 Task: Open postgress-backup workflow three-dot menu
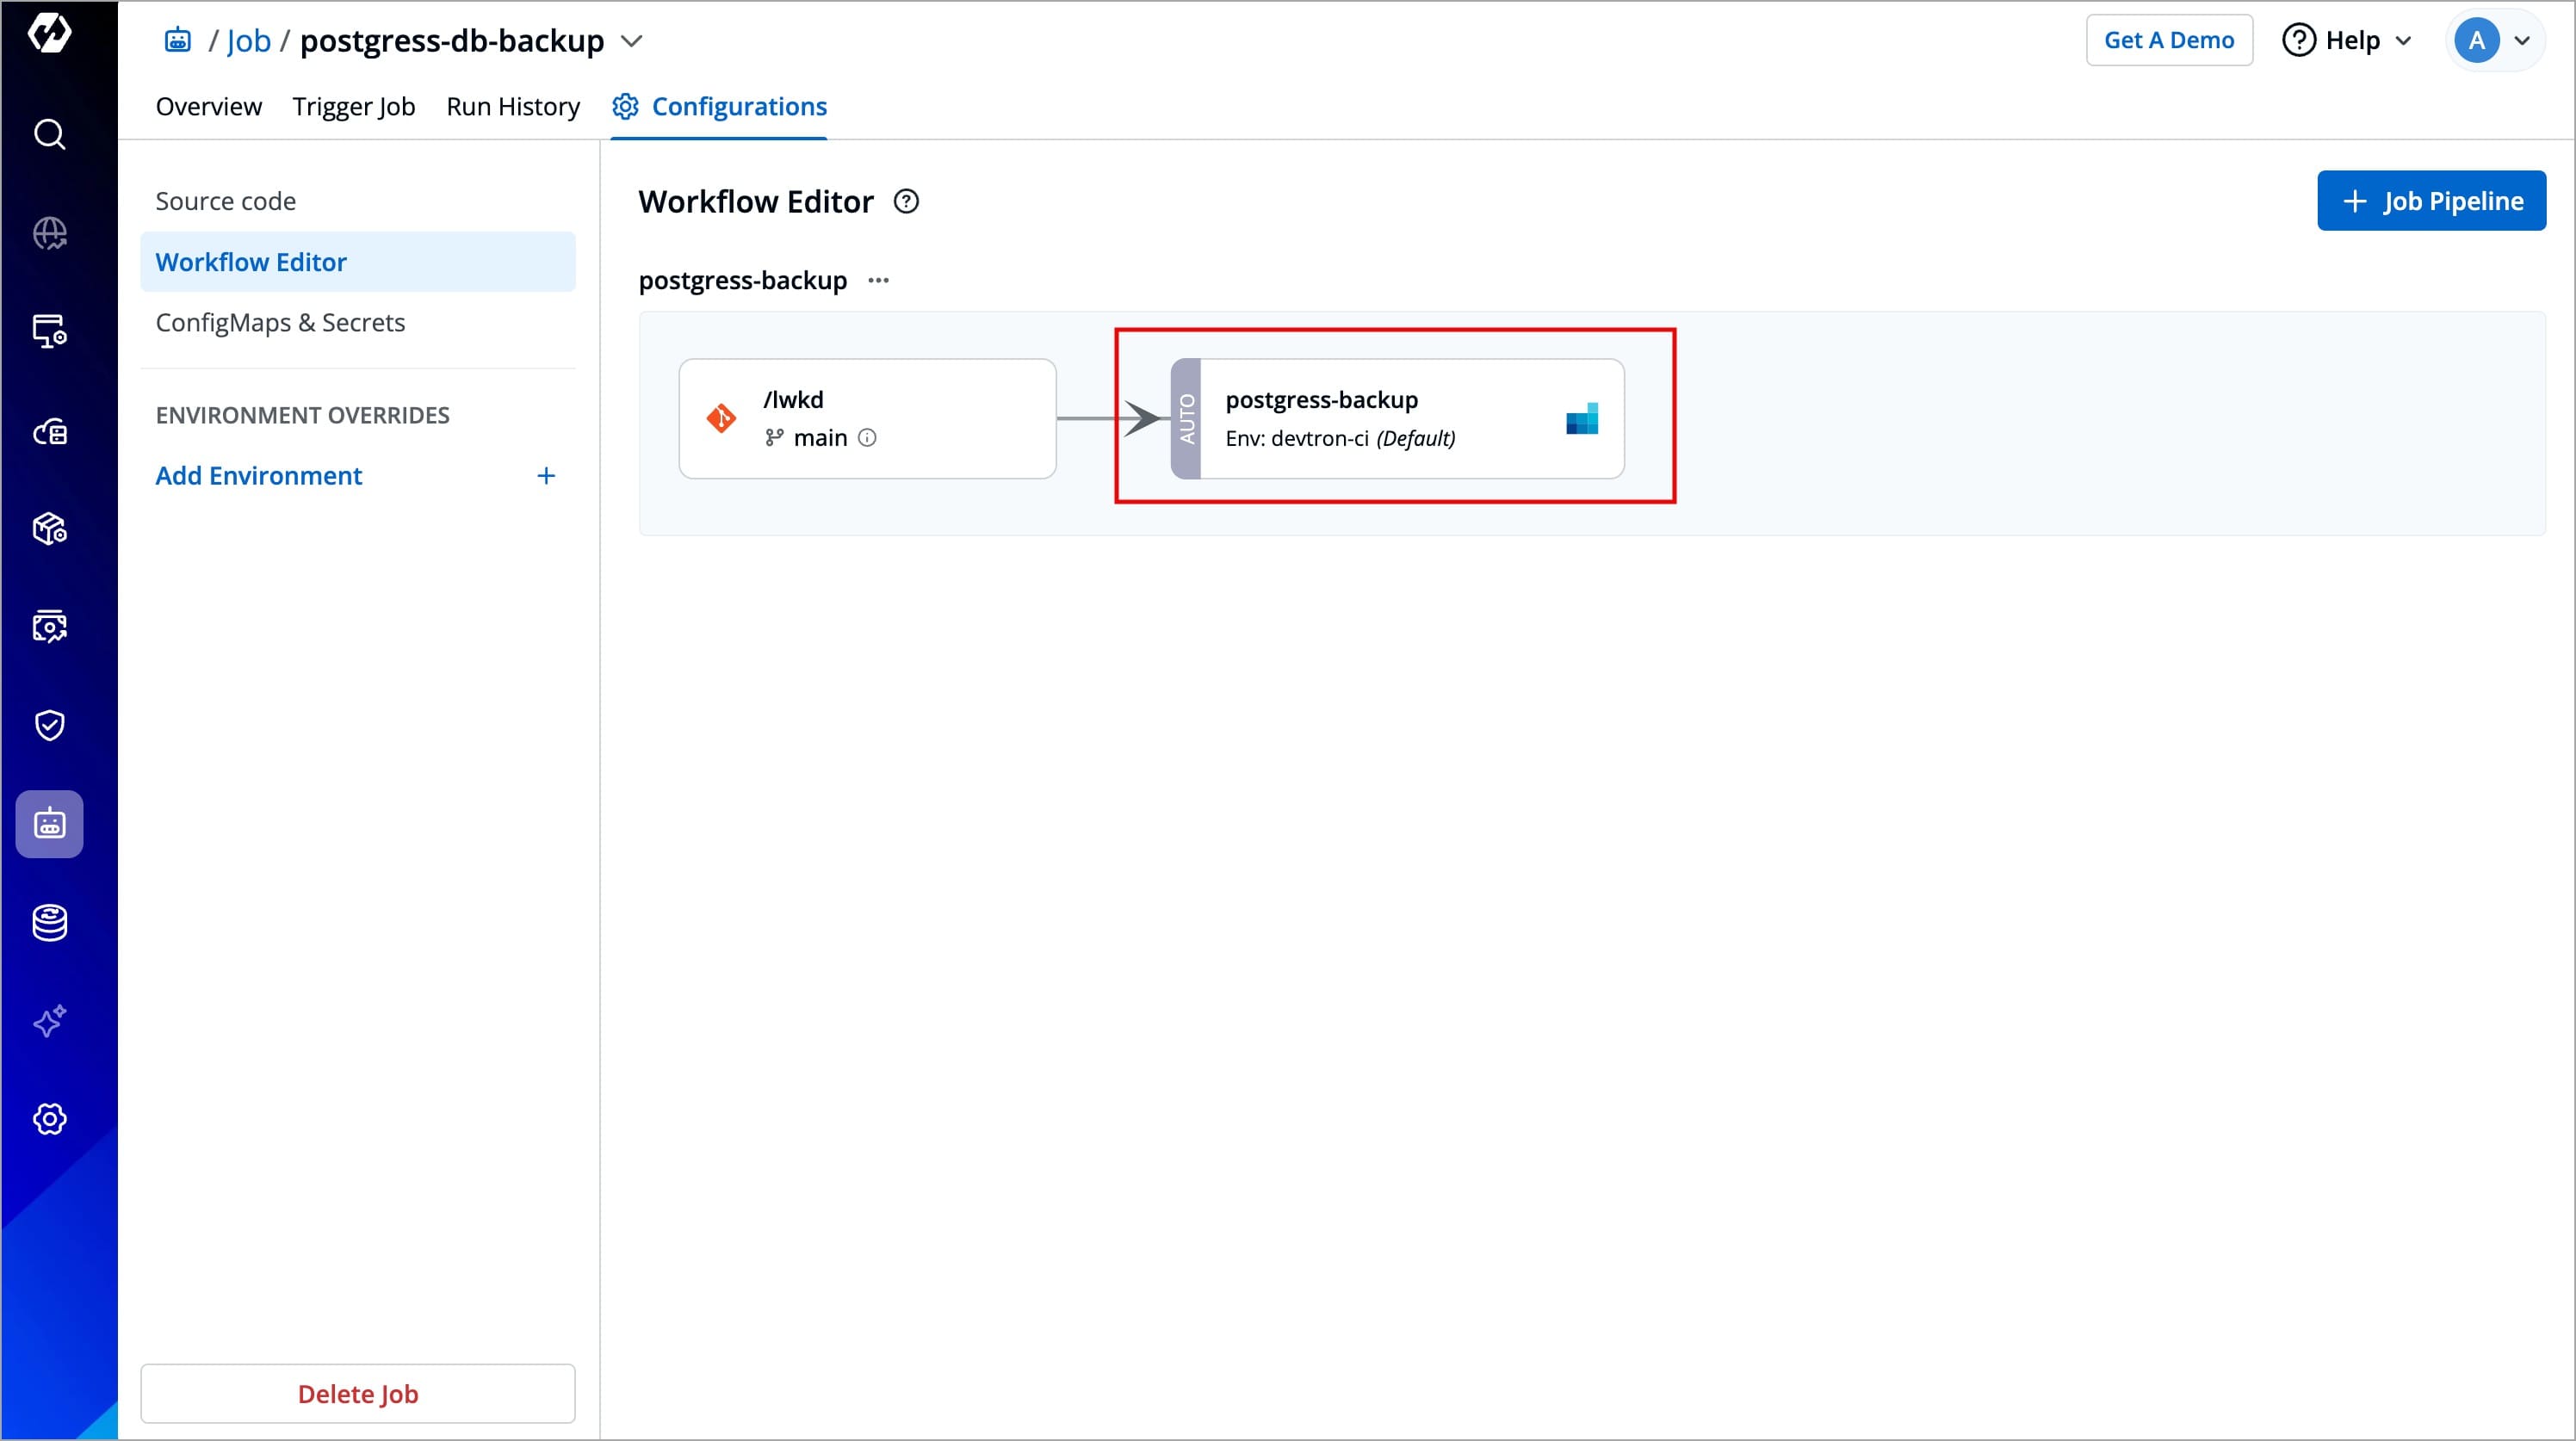879,281
